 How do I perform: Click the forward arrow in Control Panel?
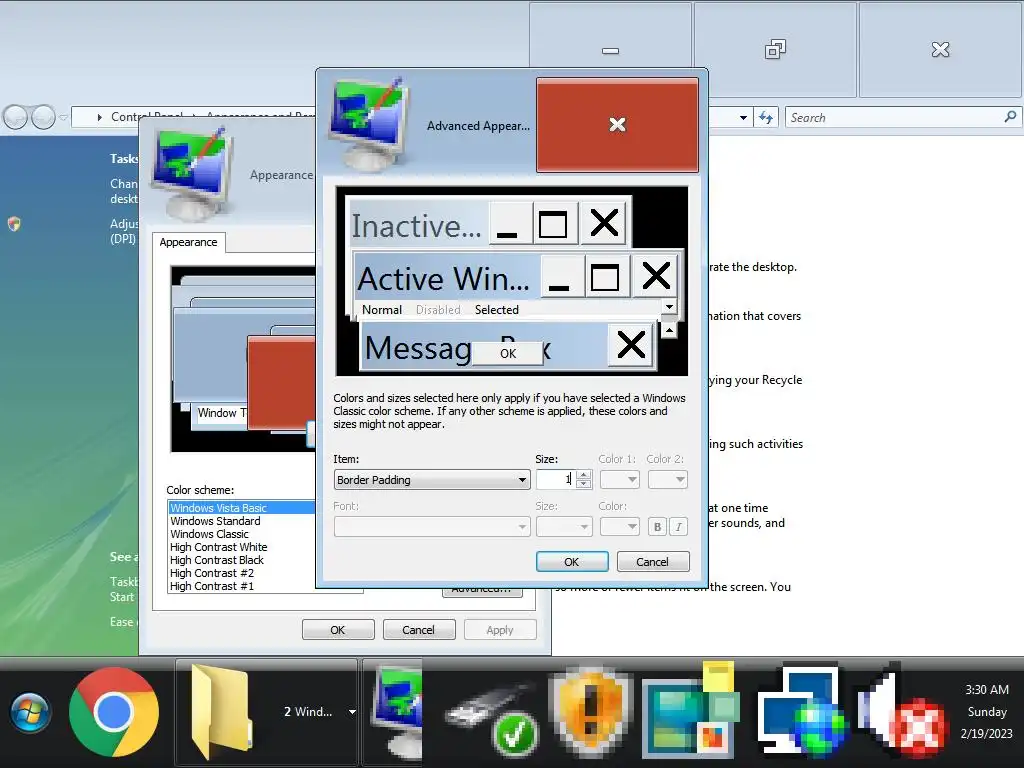click(x=43, y=118)
